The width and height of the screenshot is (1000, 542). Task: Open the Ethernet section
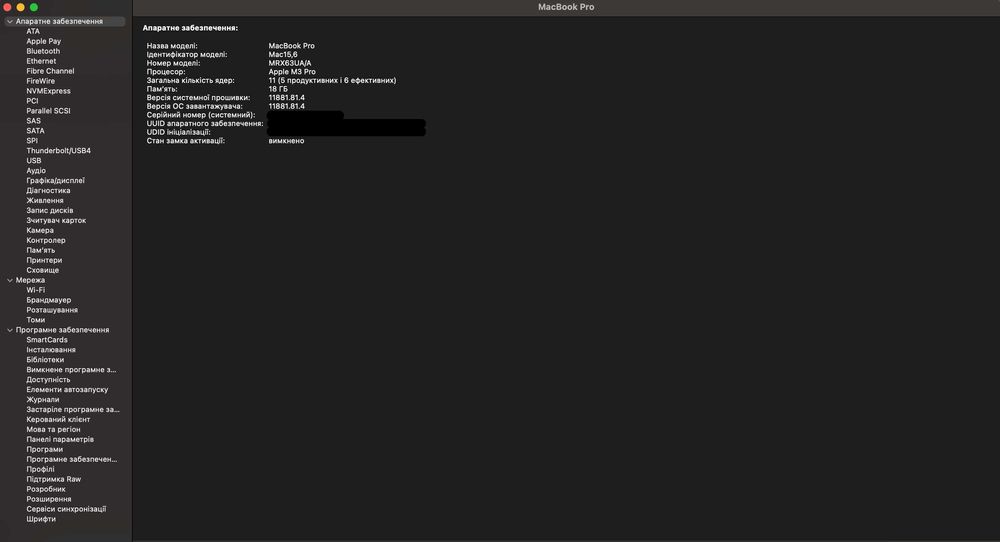click(x=41, y=61)
